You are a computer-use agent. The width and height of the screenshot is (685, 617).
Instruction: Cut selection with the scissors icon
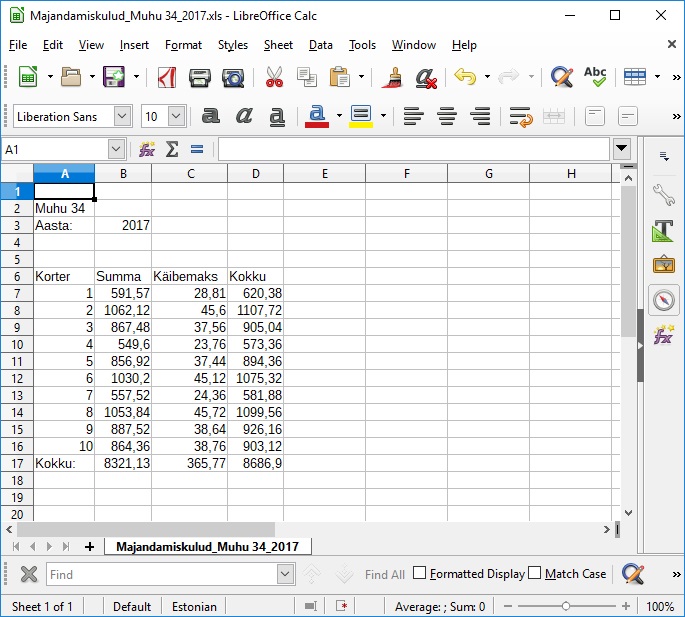(274, 77)
